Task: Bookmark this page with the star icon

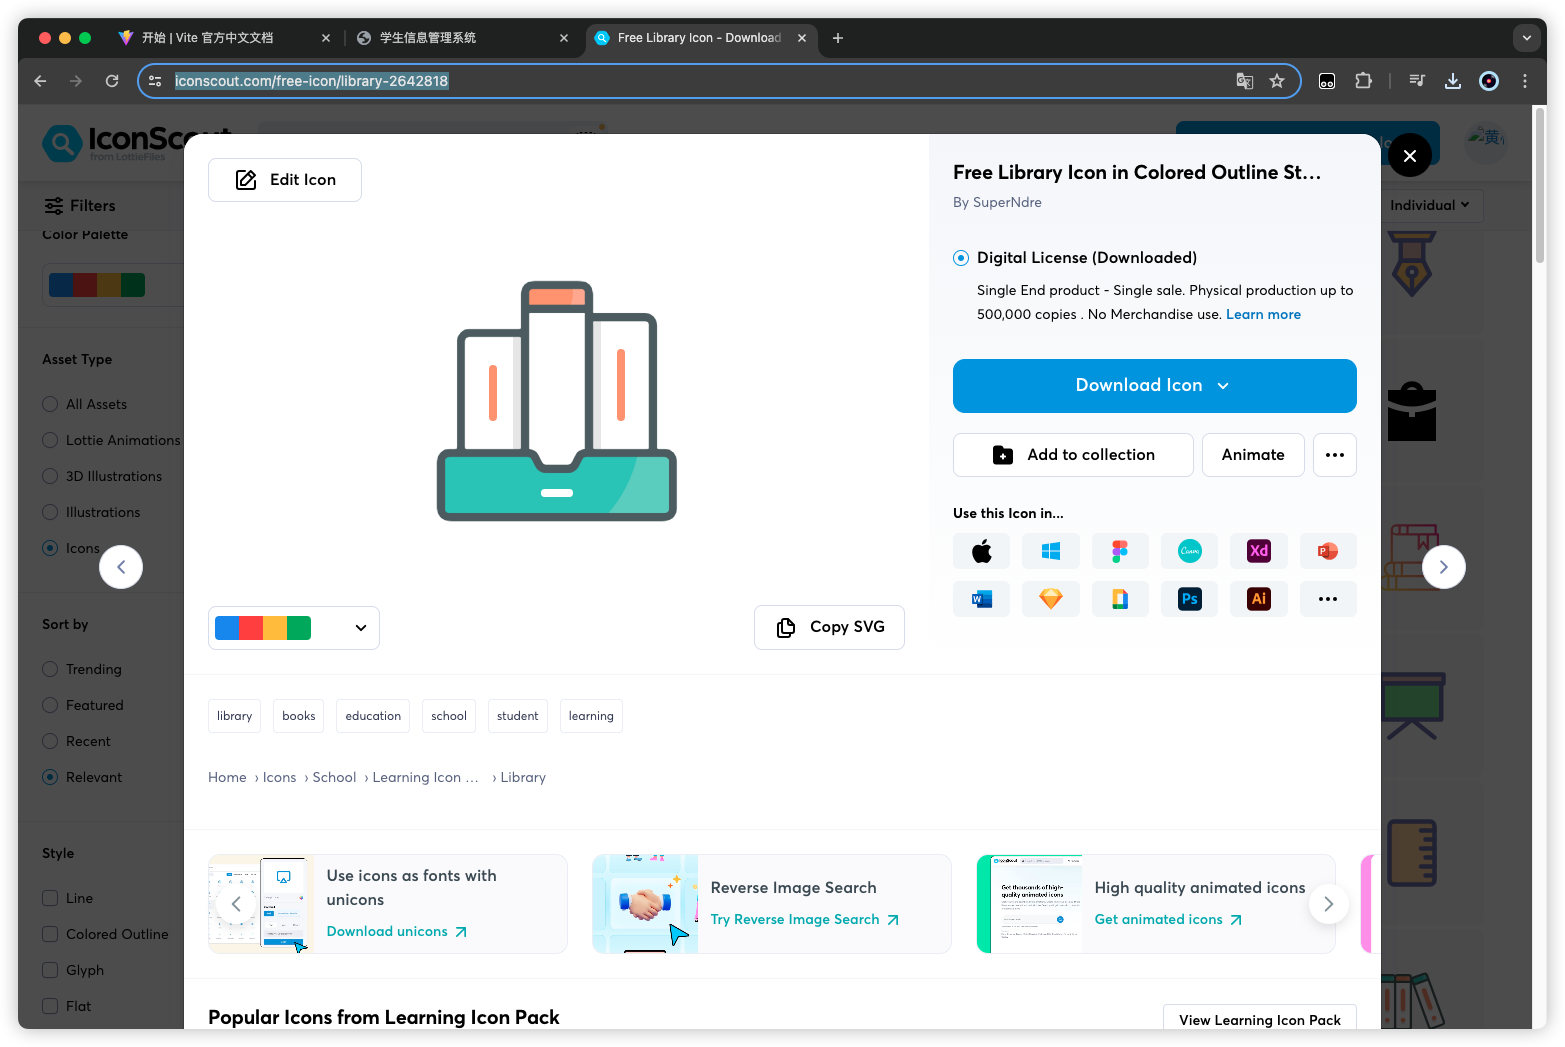Action: pyautogui.click(x=1277, y=81)
